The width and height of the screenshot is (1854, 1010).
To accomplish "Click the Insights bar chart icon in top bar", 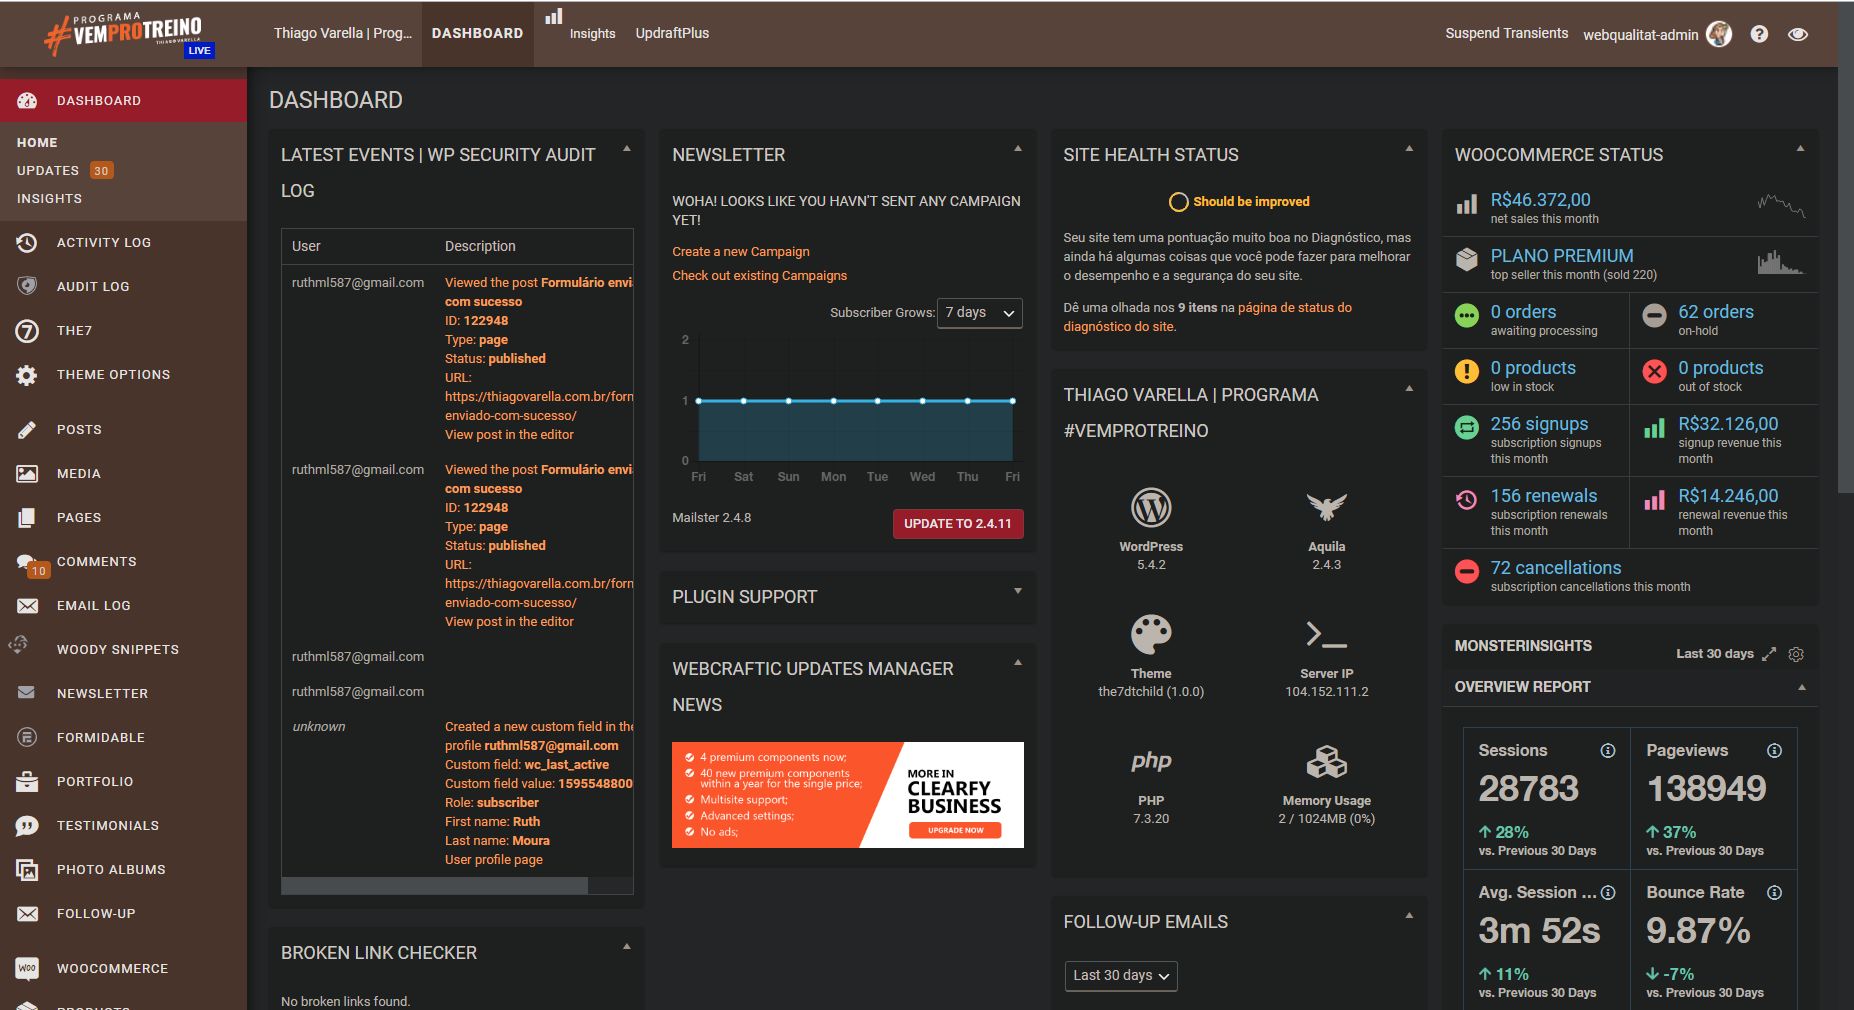I will tap(554, 16).
